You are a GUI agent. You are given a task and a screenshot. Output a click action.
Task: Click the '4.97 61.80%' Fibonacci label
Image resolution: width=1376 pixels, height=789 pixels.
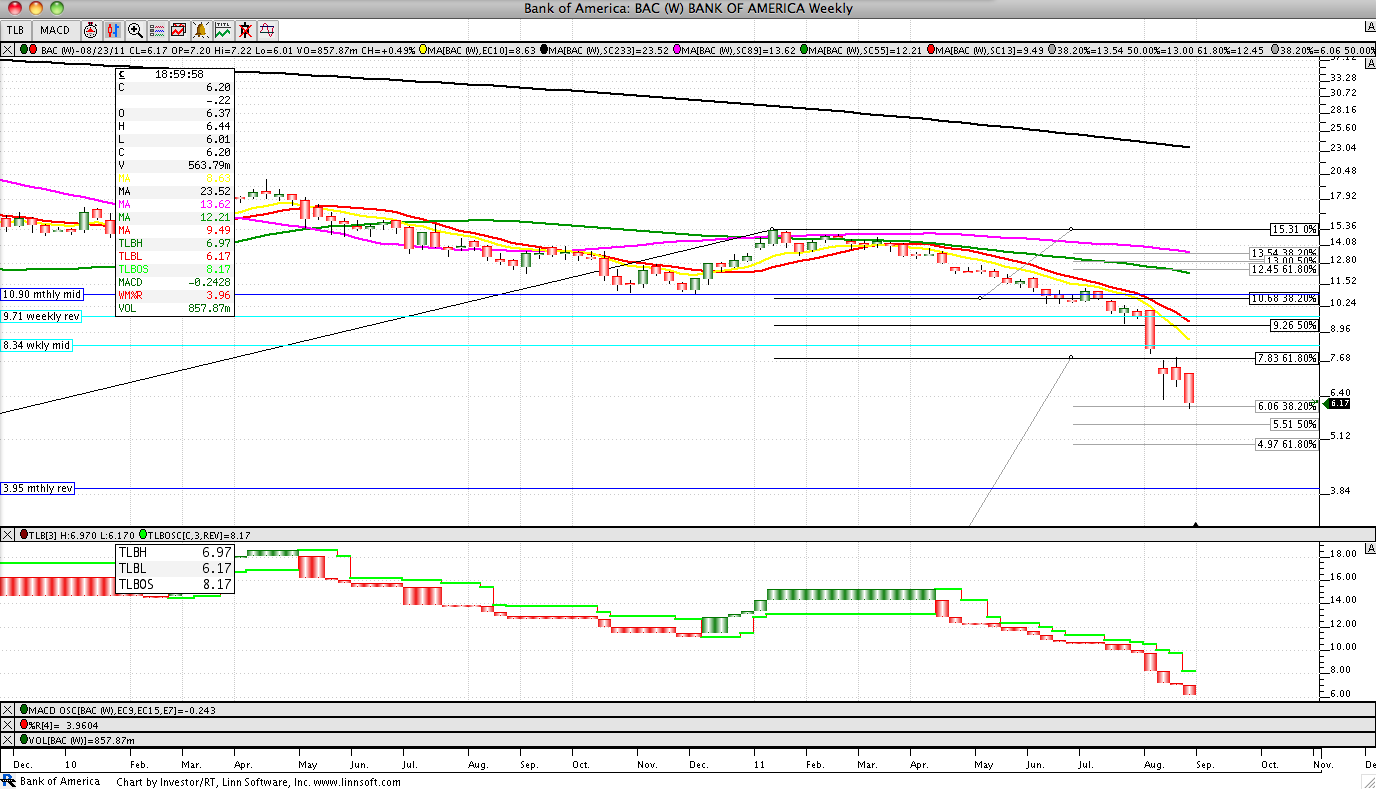1287,444
